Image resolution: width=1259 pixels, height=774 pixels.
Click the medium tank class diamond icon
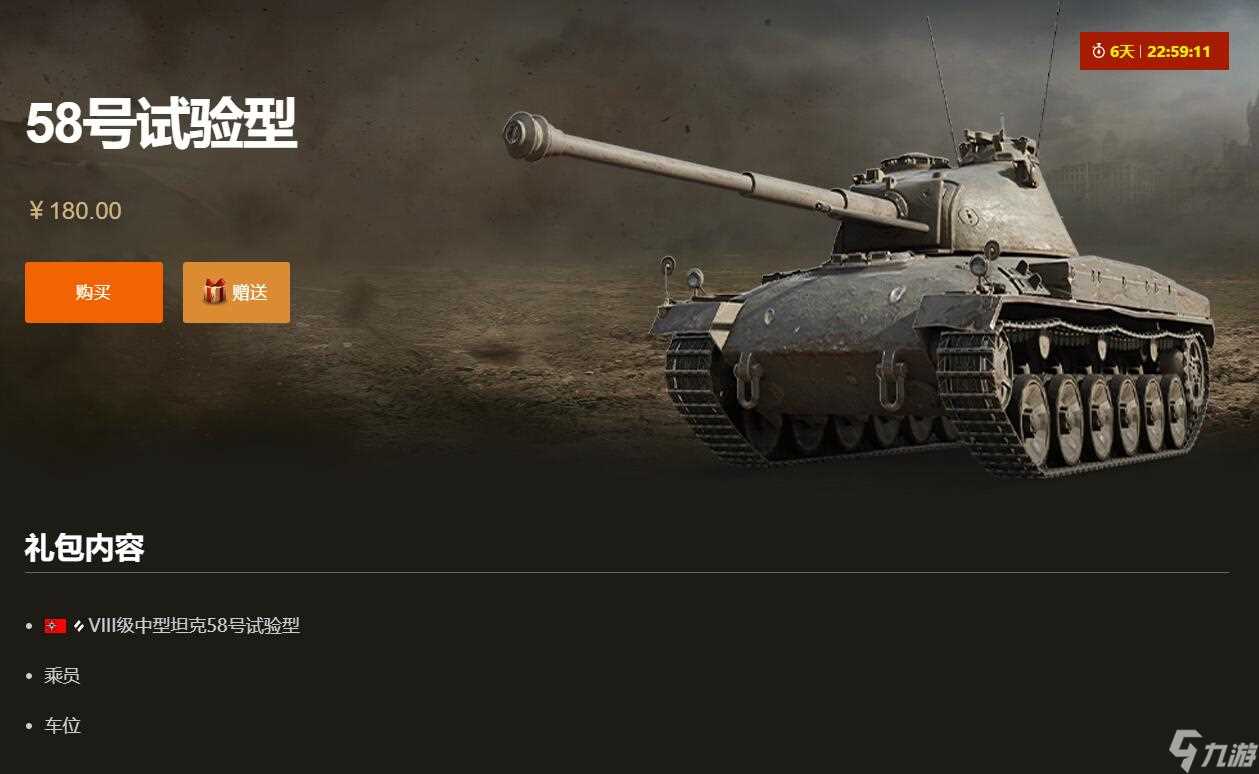(x=78, y=627)
